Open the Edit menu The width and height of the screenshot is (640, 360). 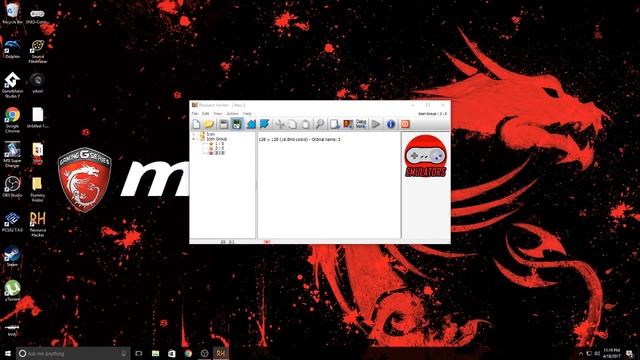[206, 113]
